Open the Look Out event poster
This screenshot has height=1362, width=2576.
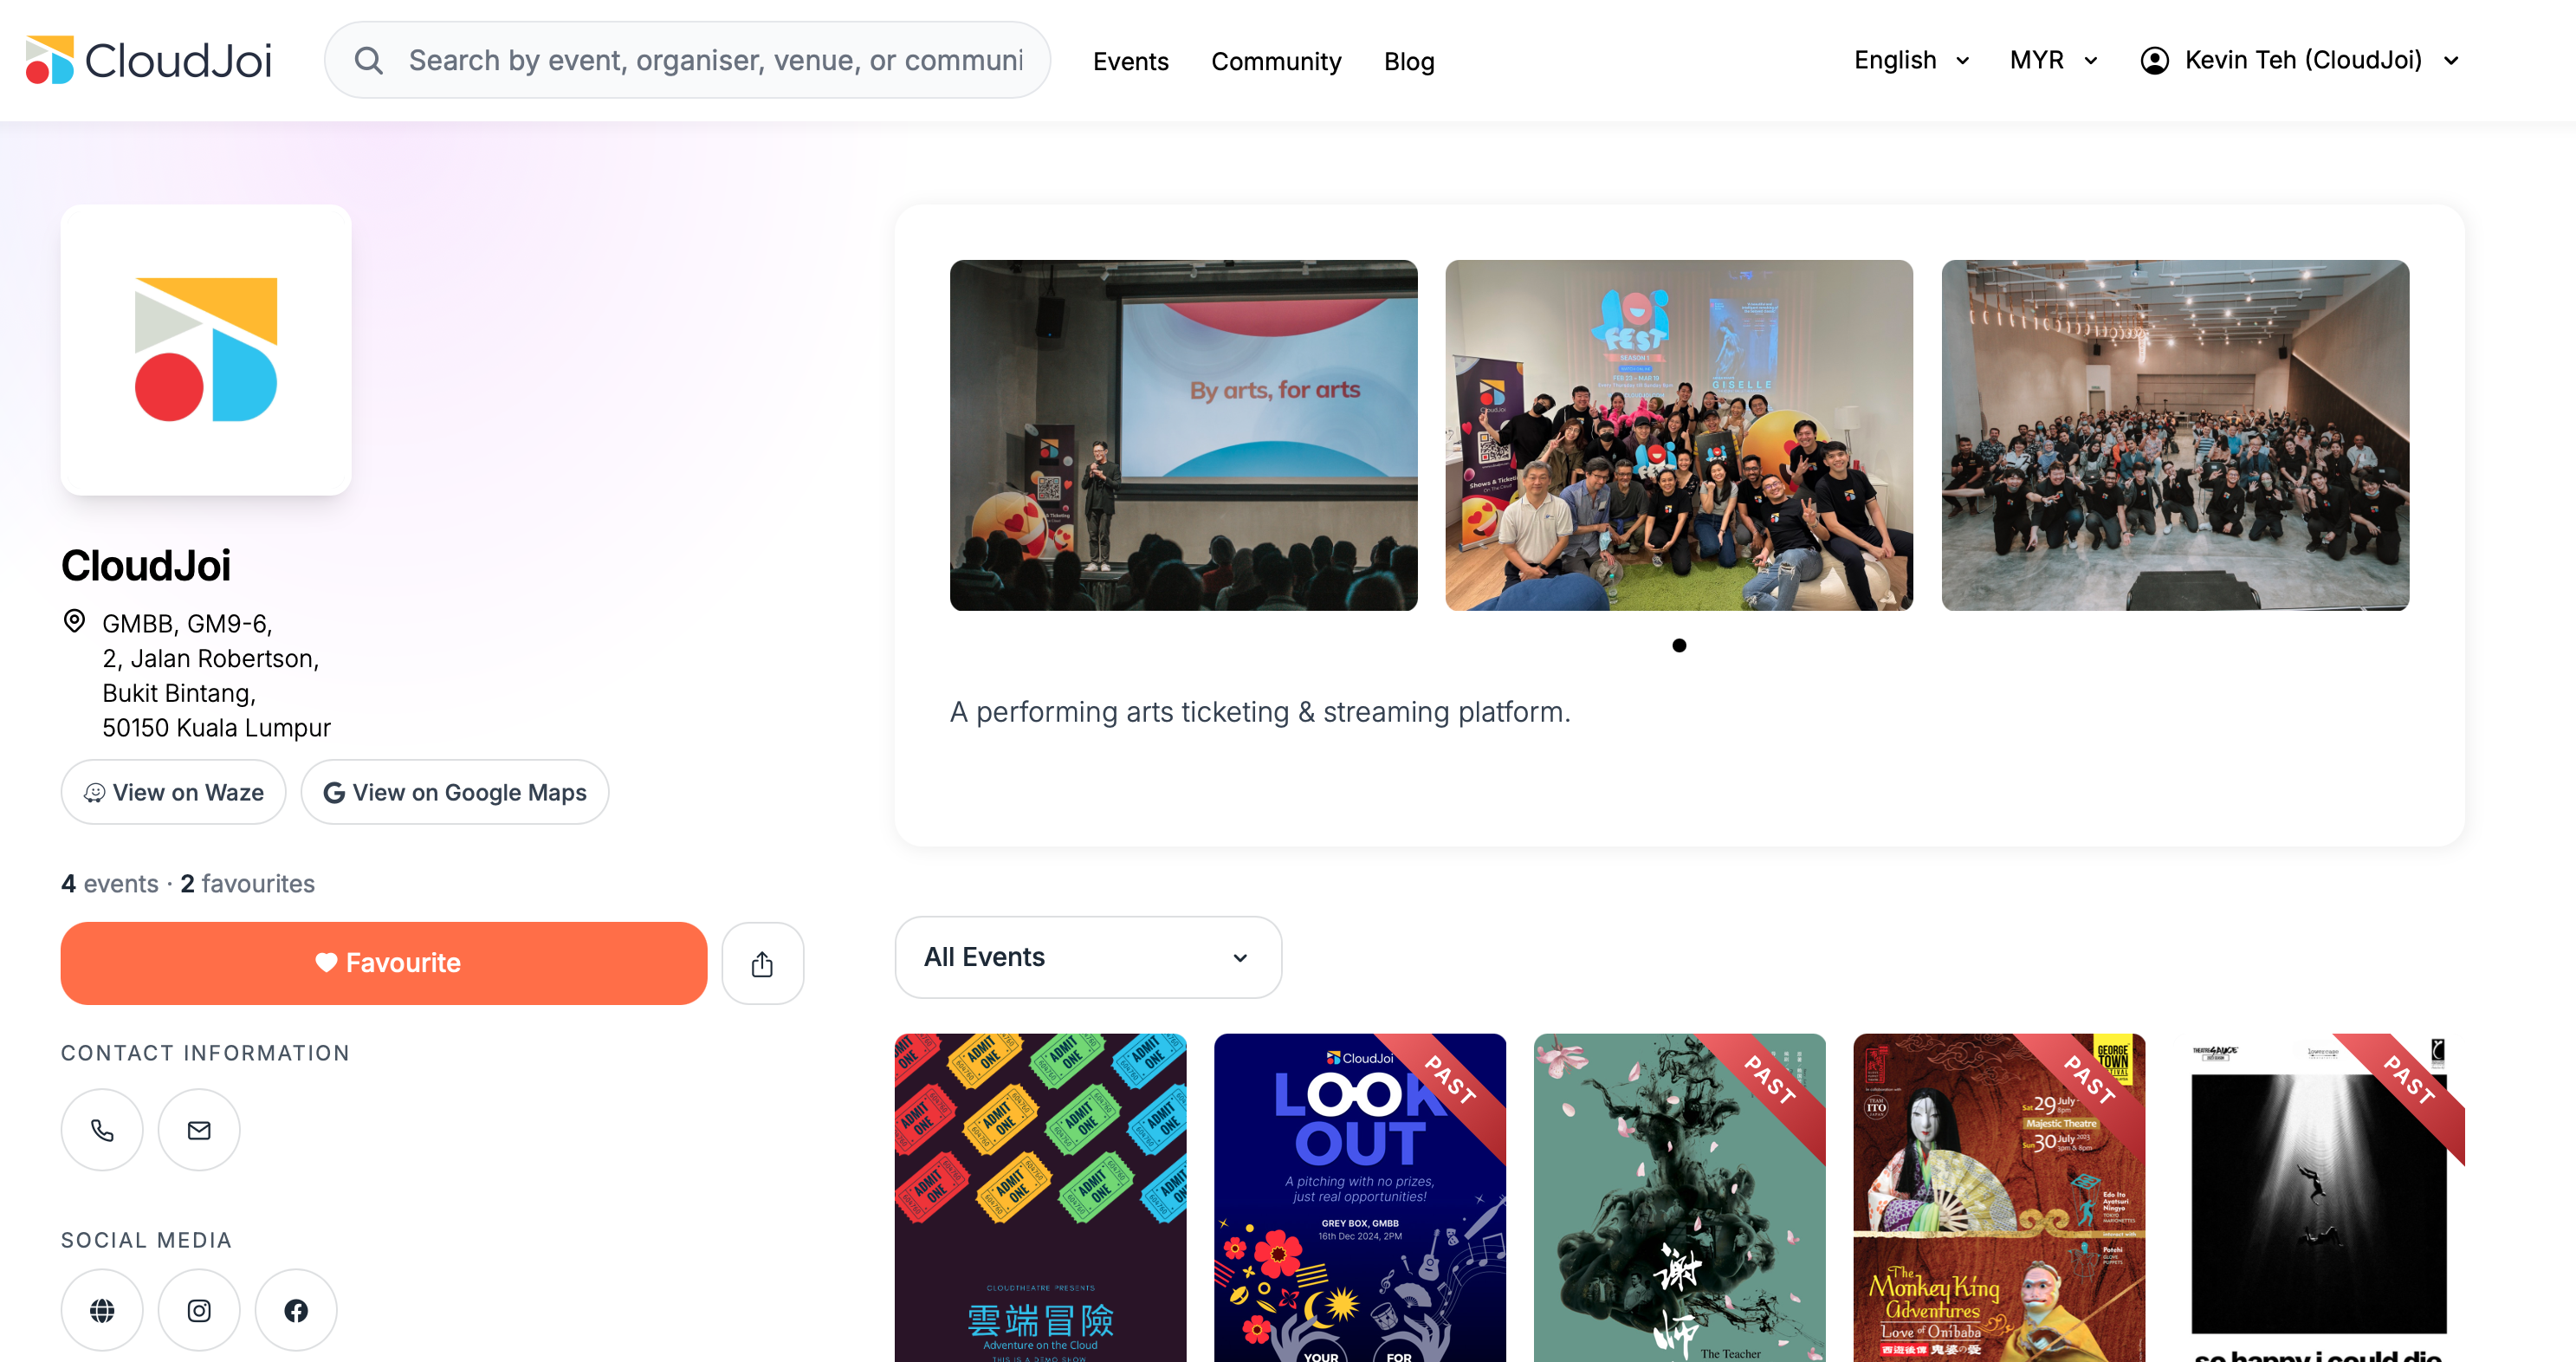coord(1360,1197)
